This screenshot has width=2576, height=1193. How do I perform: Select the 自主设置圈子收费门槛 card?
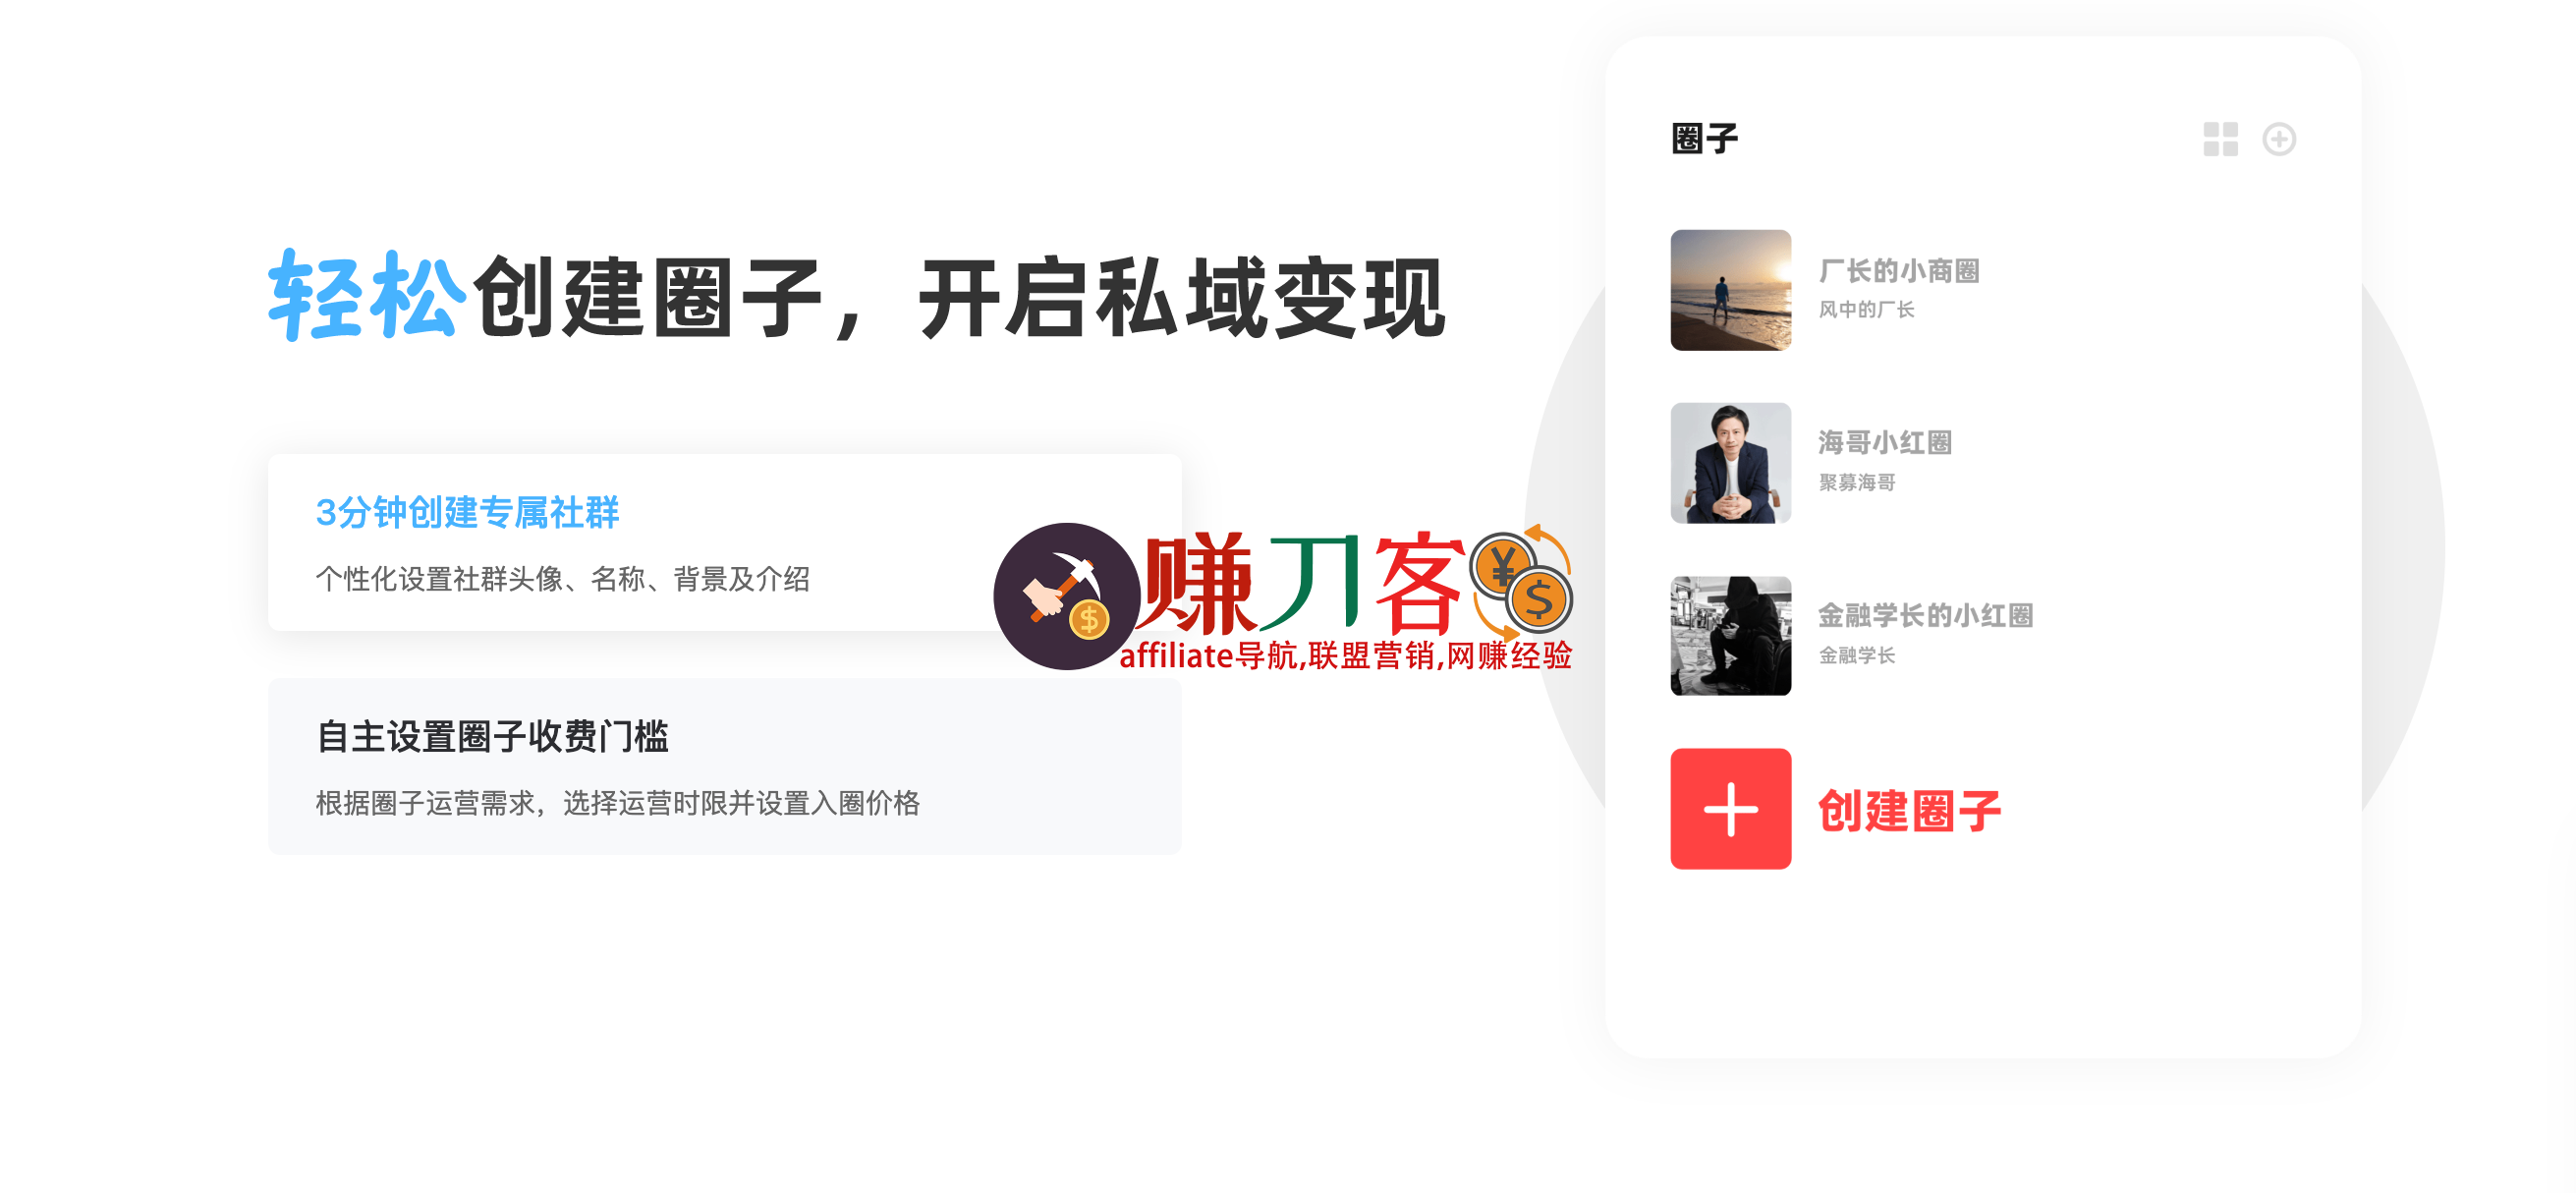pos(724,766)
